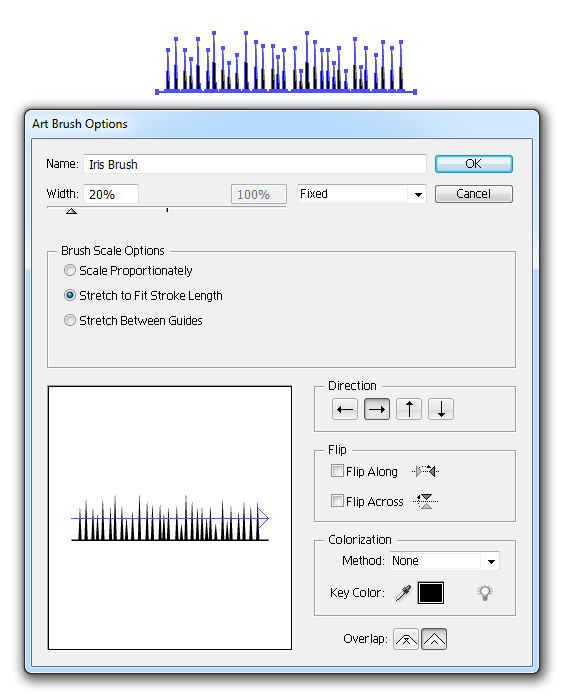Select the left arrow direction button
Viewport: 565px width, 697px height.
pos(345,409)
